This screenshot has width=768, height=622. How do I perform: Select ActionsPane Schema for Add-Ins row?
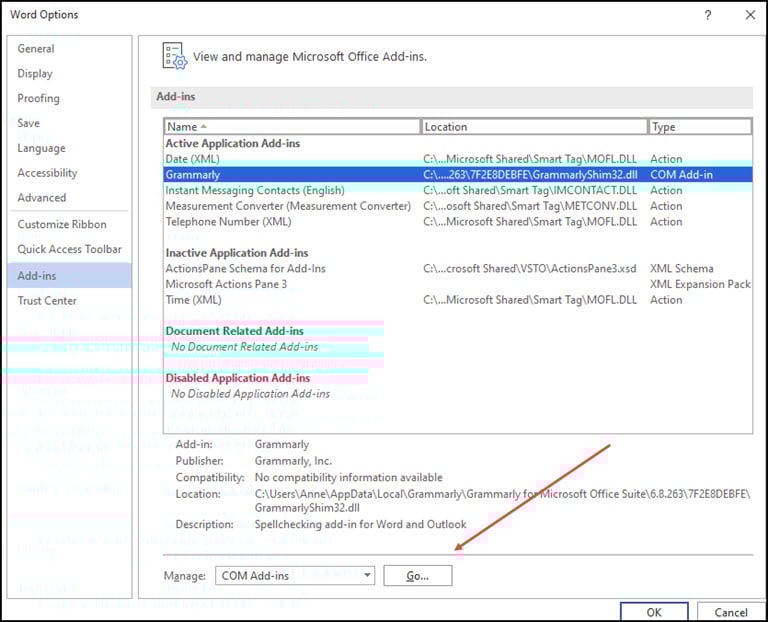point(457,269)
